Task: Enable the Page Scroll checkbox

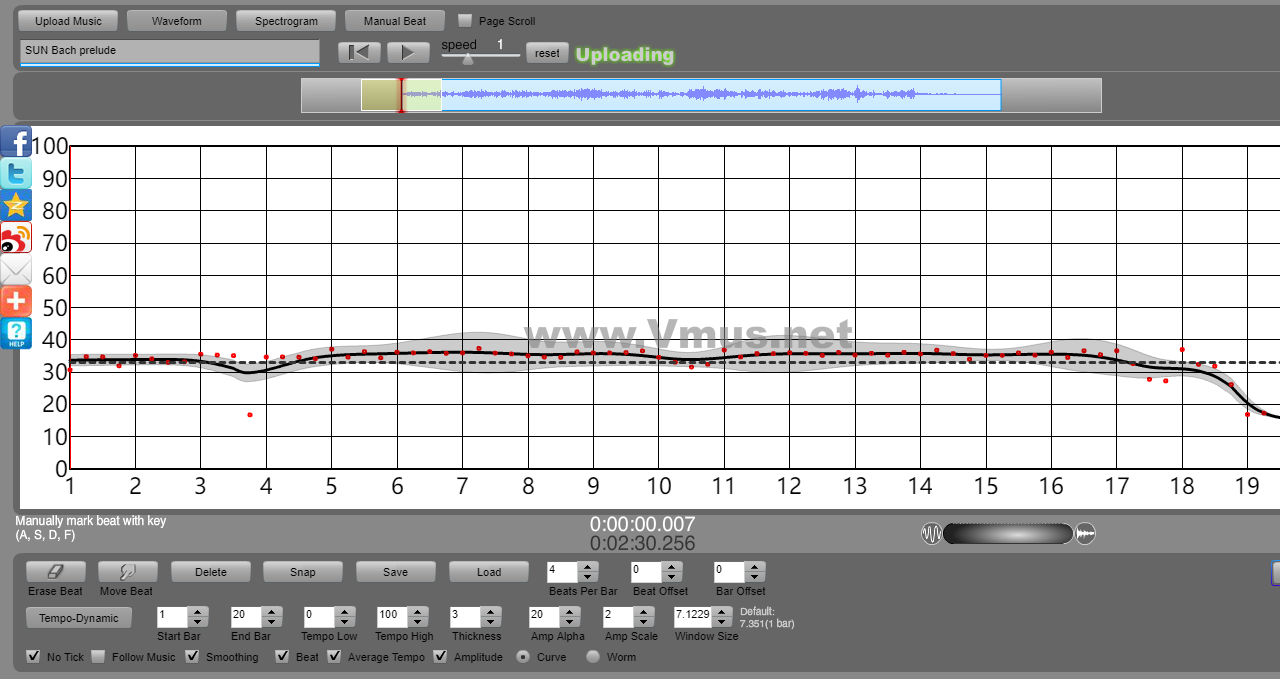Action: click(x=464, y=21)
